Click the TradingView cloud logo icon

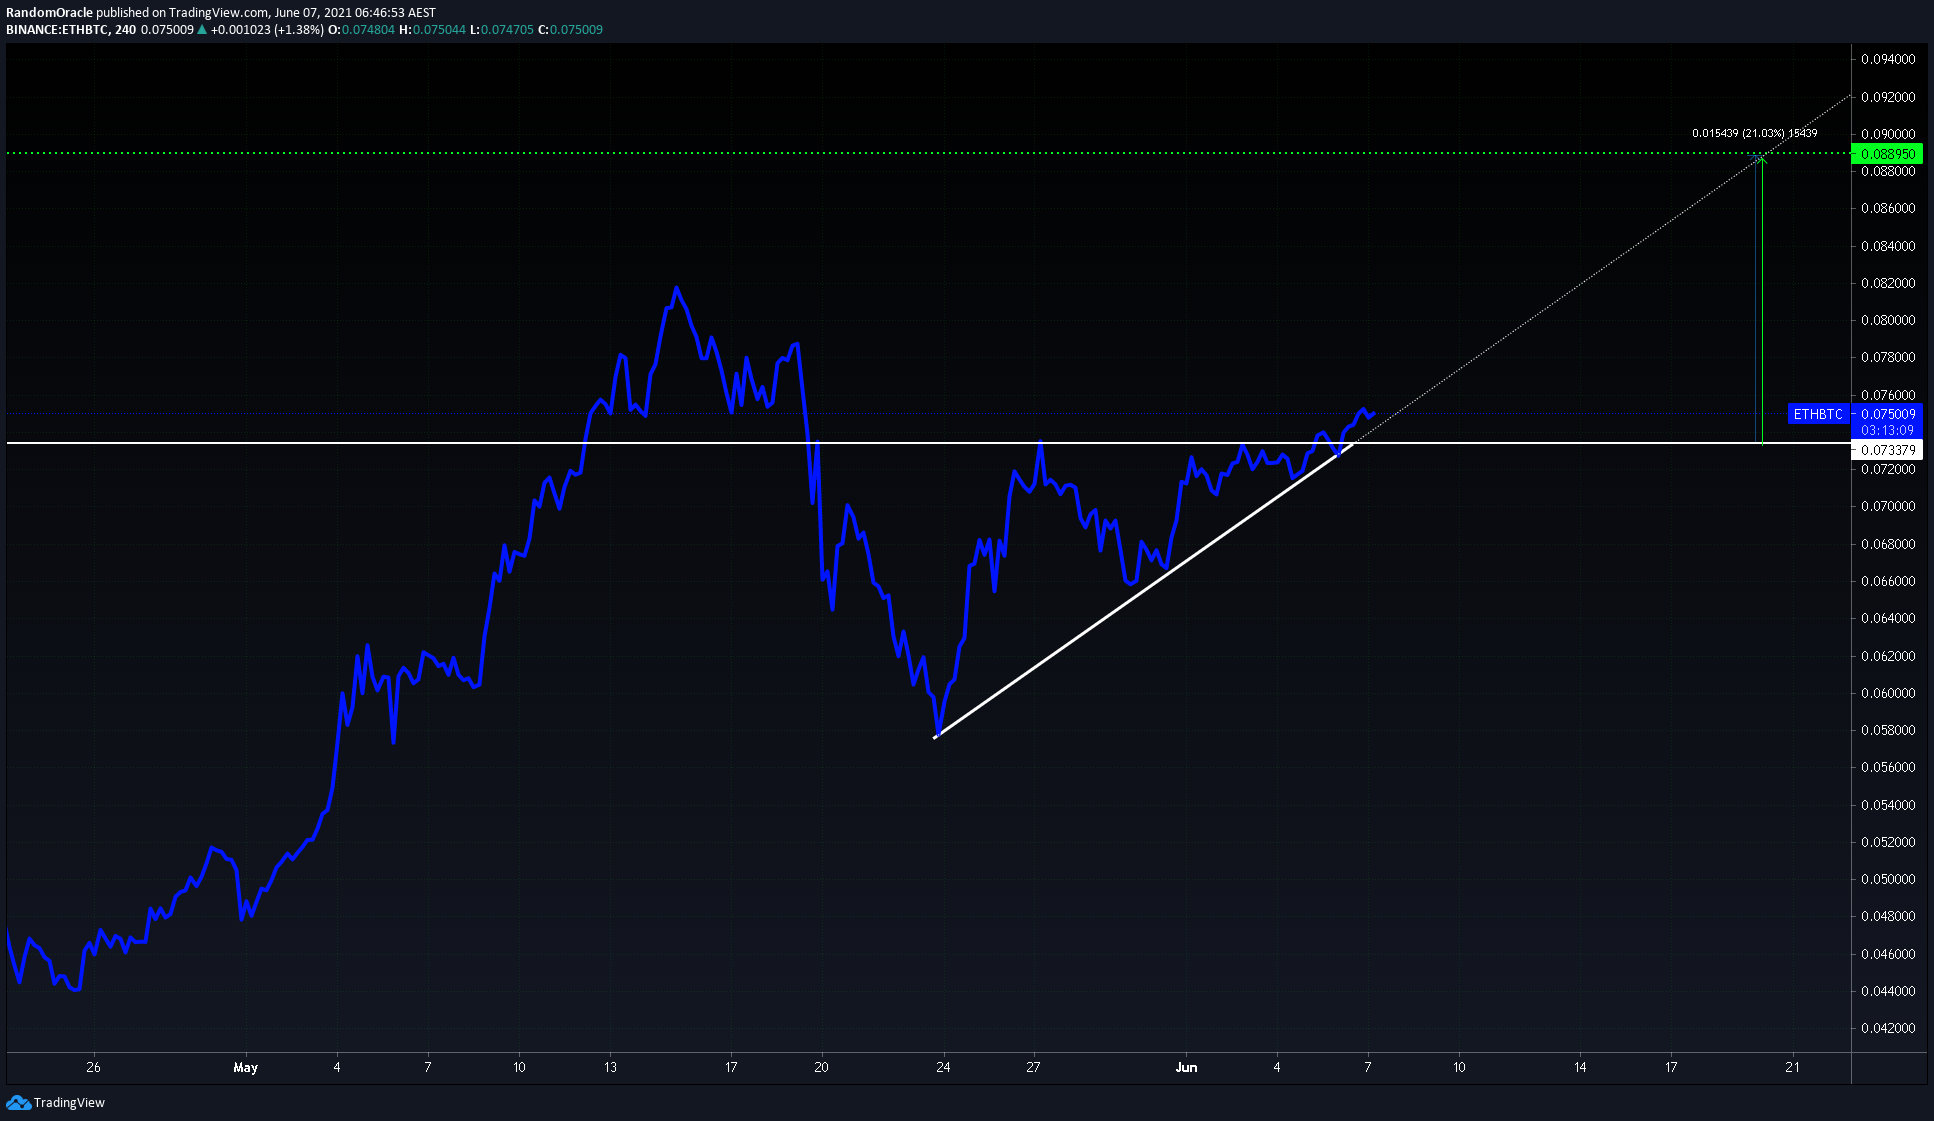click(x=18, y=1102)
